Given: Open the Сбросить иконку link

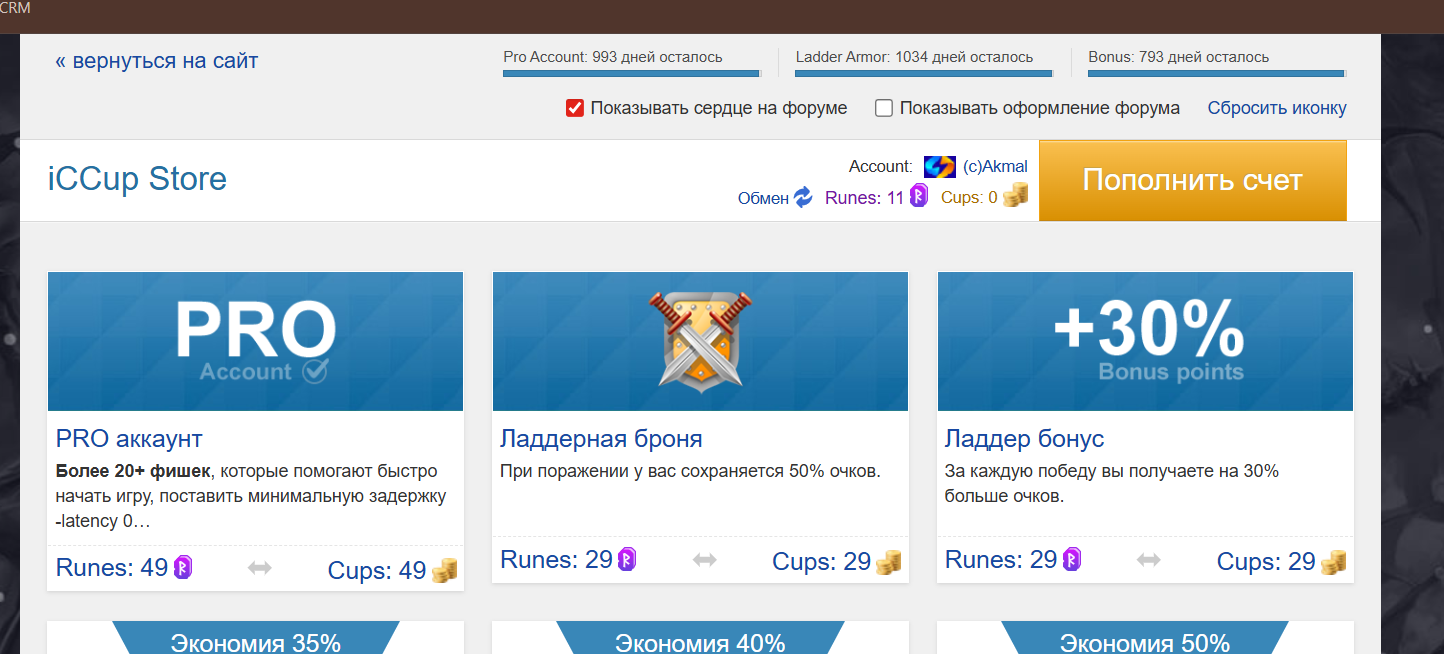Looking at the screenshot, I should tap(1277, 108).
